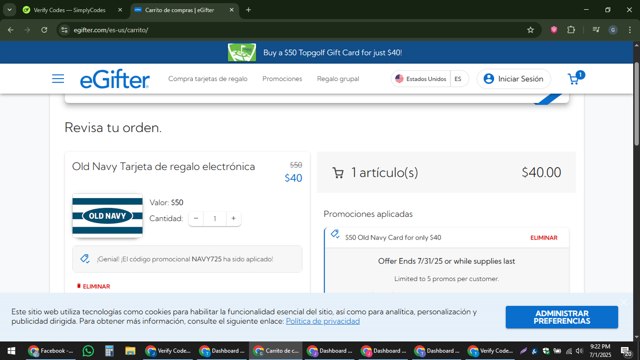The height and width of the screenshot is (360, 640).
Task: Open the Política de privacidad link
Action: [x=323, y=321]
